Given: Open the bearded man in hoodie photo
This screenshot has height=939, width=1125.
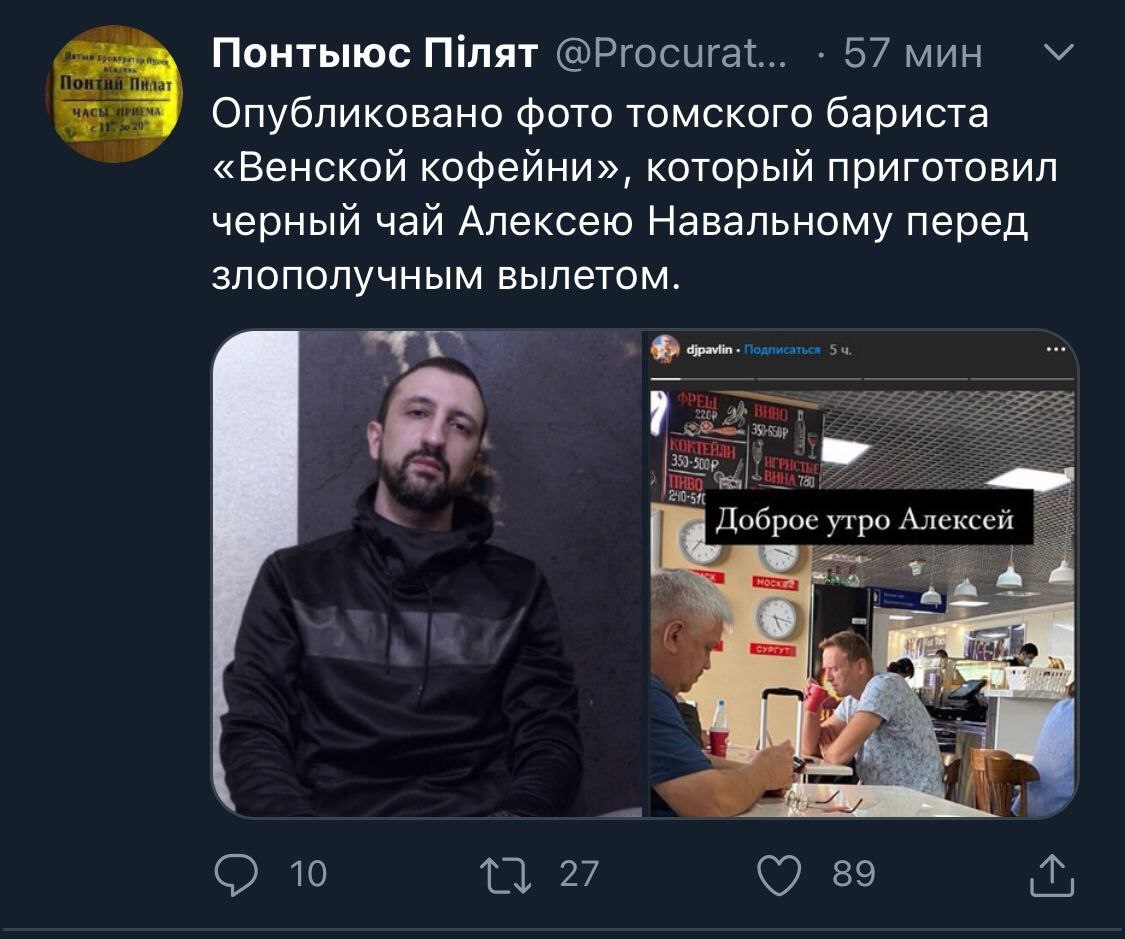Looking at the screenshot, I should [x=428, y=574].
